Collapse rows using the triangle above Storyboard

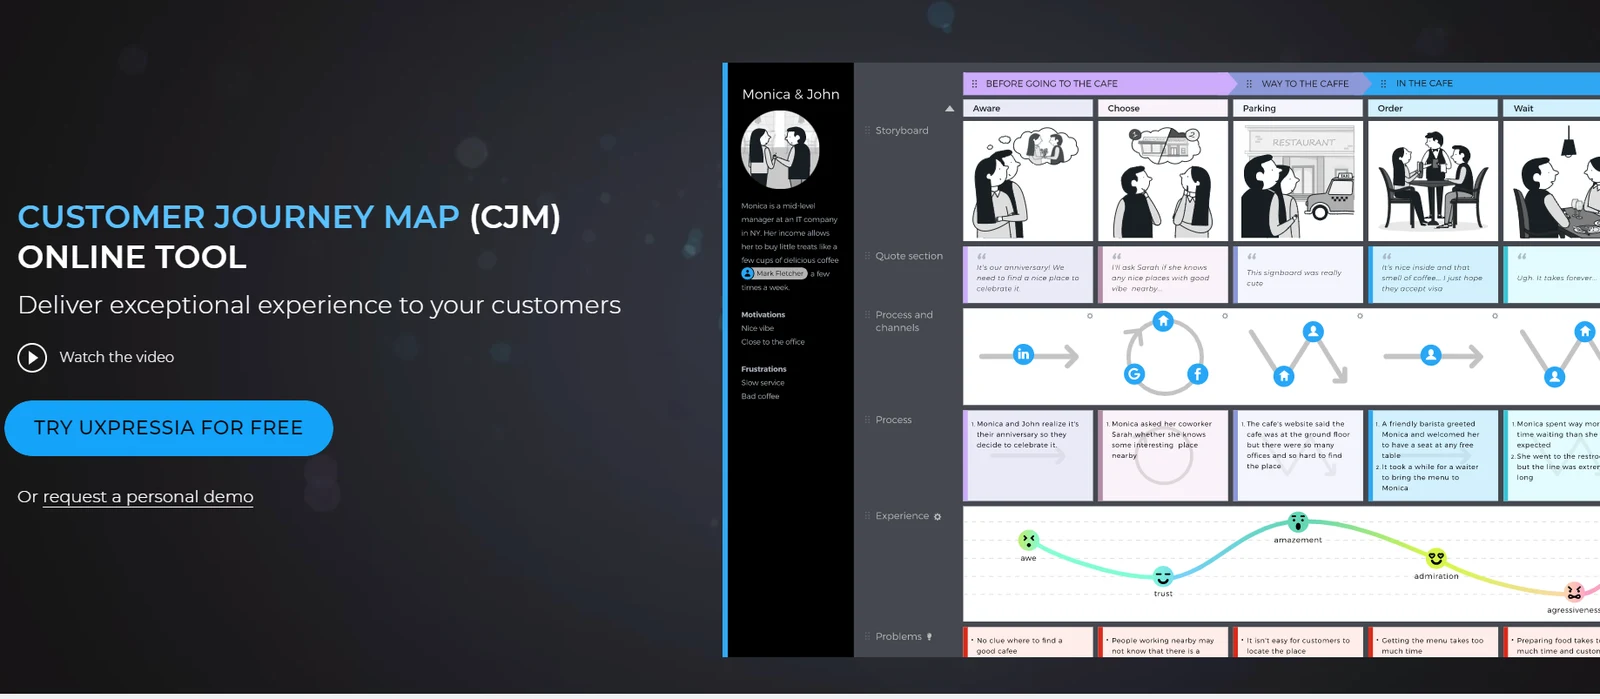(x=949, y=109)
